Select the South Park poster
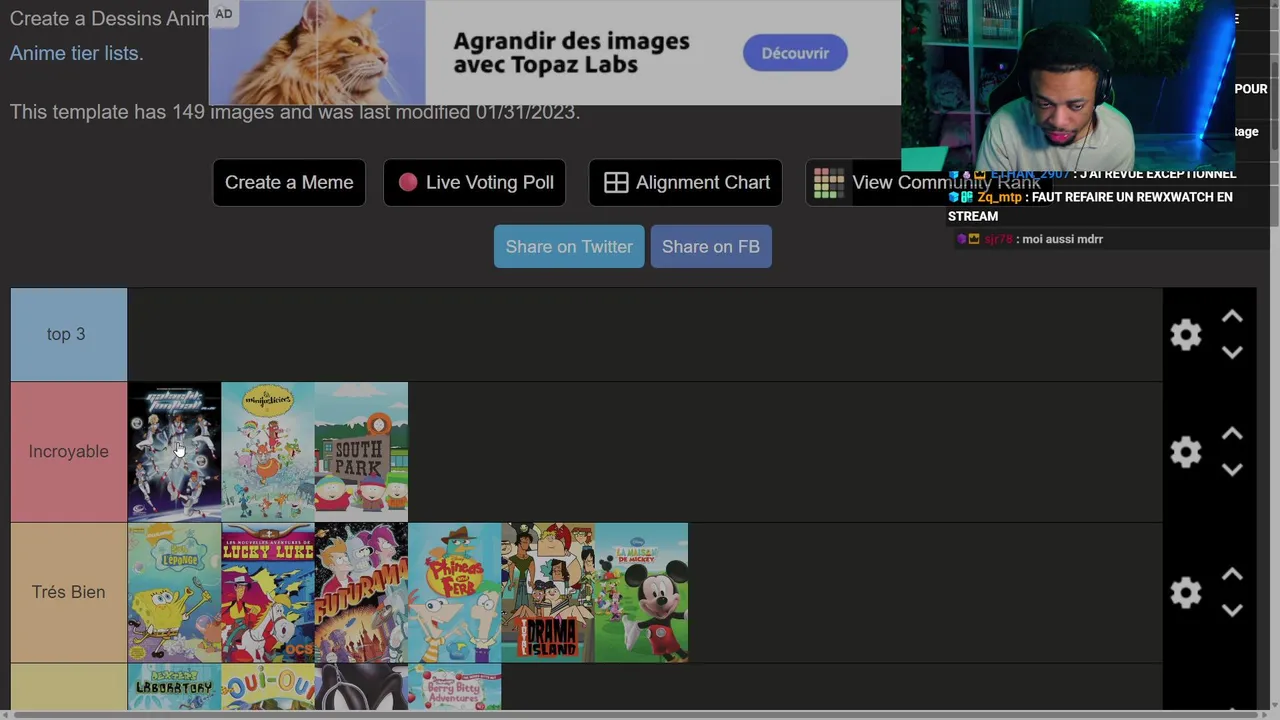The image size is (1280, 720). [x=361, y=451]
